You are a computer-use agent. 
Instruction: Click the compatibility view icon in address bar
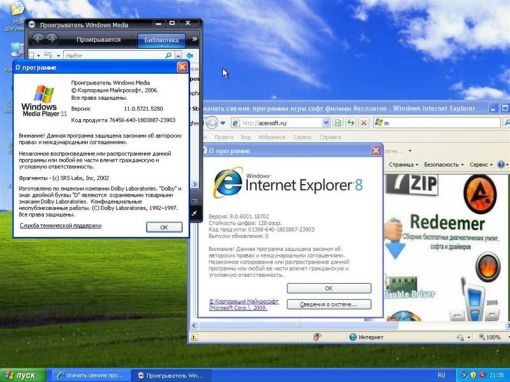338,123
